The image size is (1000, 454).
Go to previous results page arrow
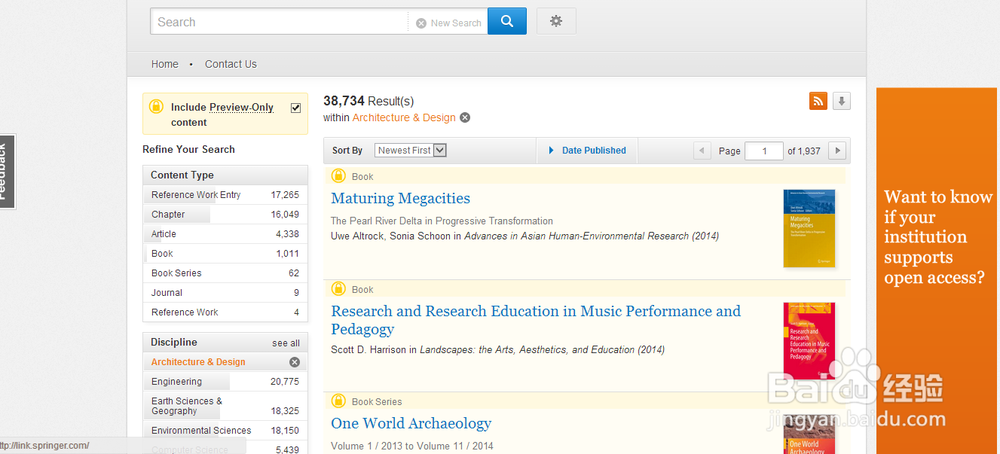point(702,151)
